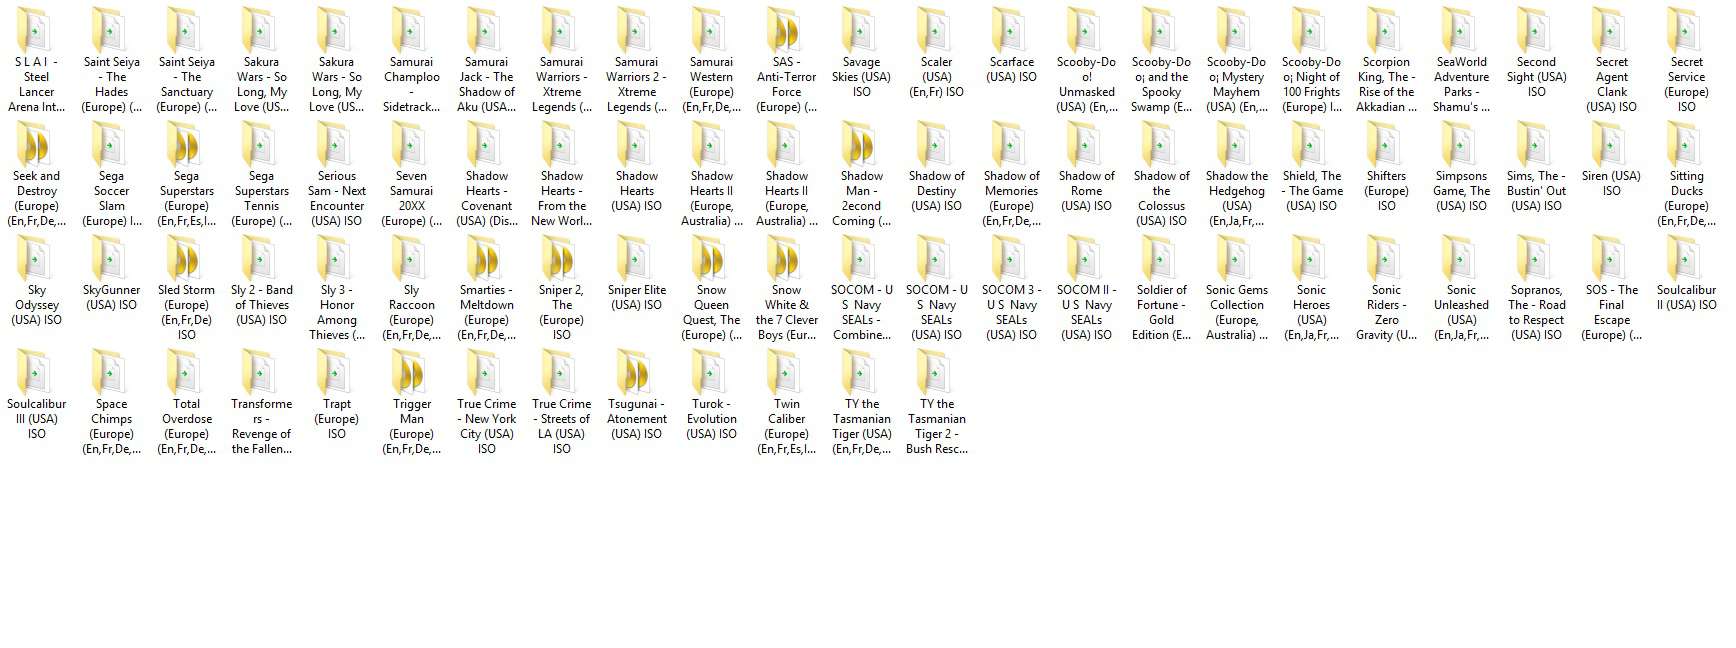Click the Second Sight folder icon
The width and height of the screenshot is (1736, 648).
point(1536,29)
